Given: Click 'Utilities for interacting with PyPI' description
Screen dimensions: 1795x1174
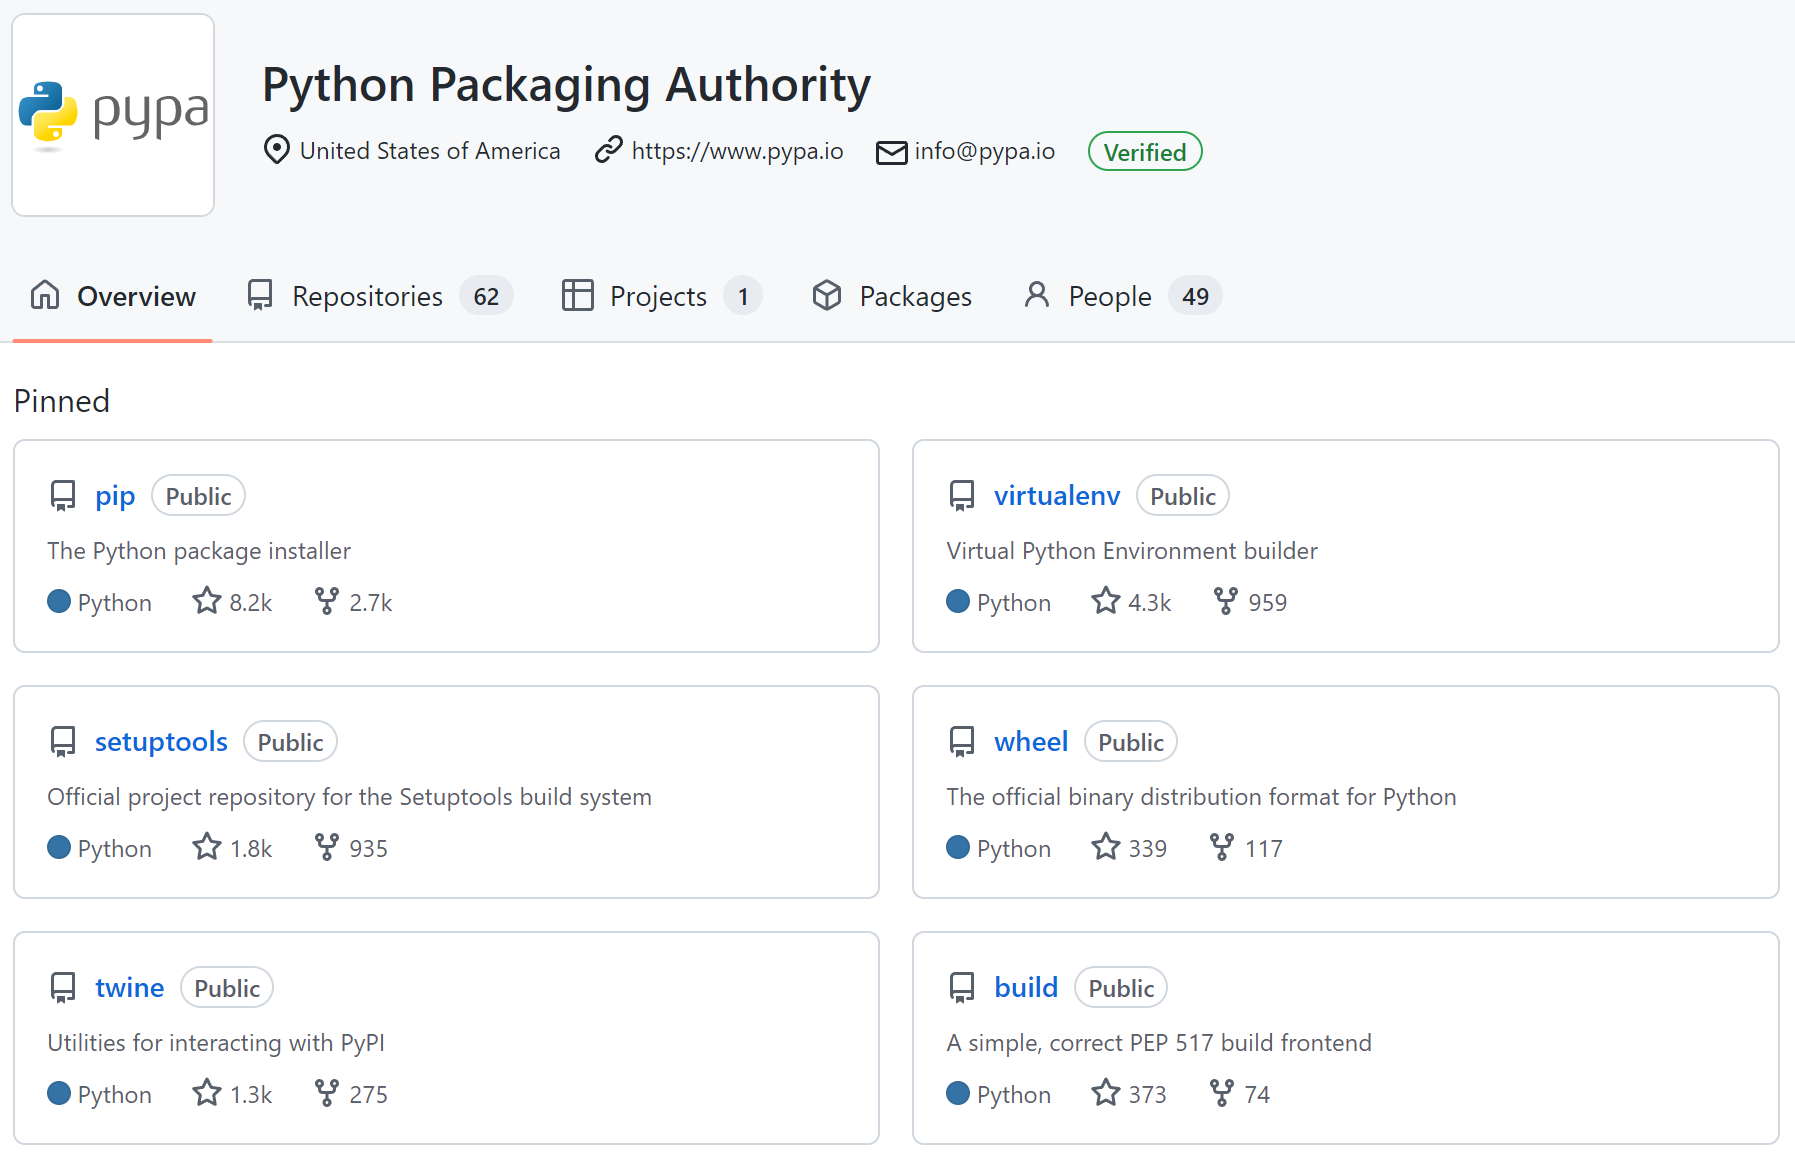Looking at the screenshot, I should 216,1043.
